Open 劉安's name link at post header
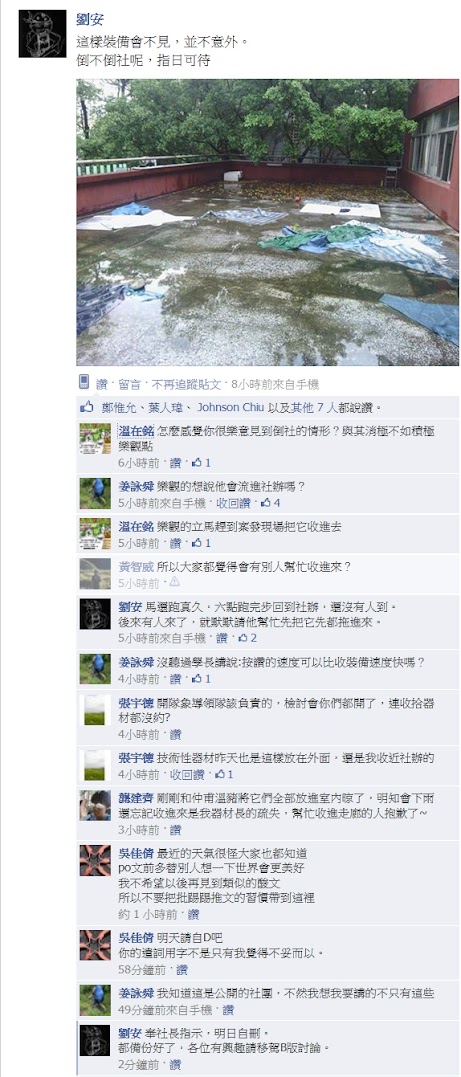461x1077 pixels. pos(91,20)
